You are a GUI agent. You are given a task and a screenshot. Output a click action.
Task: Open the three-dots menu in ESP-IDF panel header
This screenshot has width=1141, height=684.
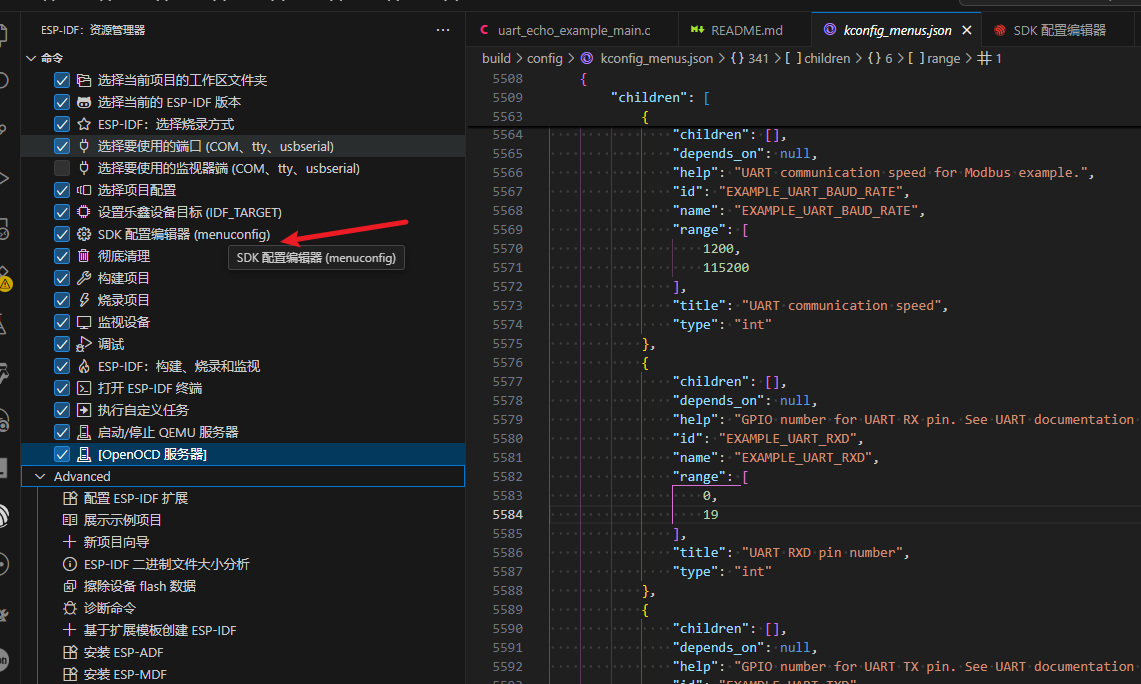[443, 31]
